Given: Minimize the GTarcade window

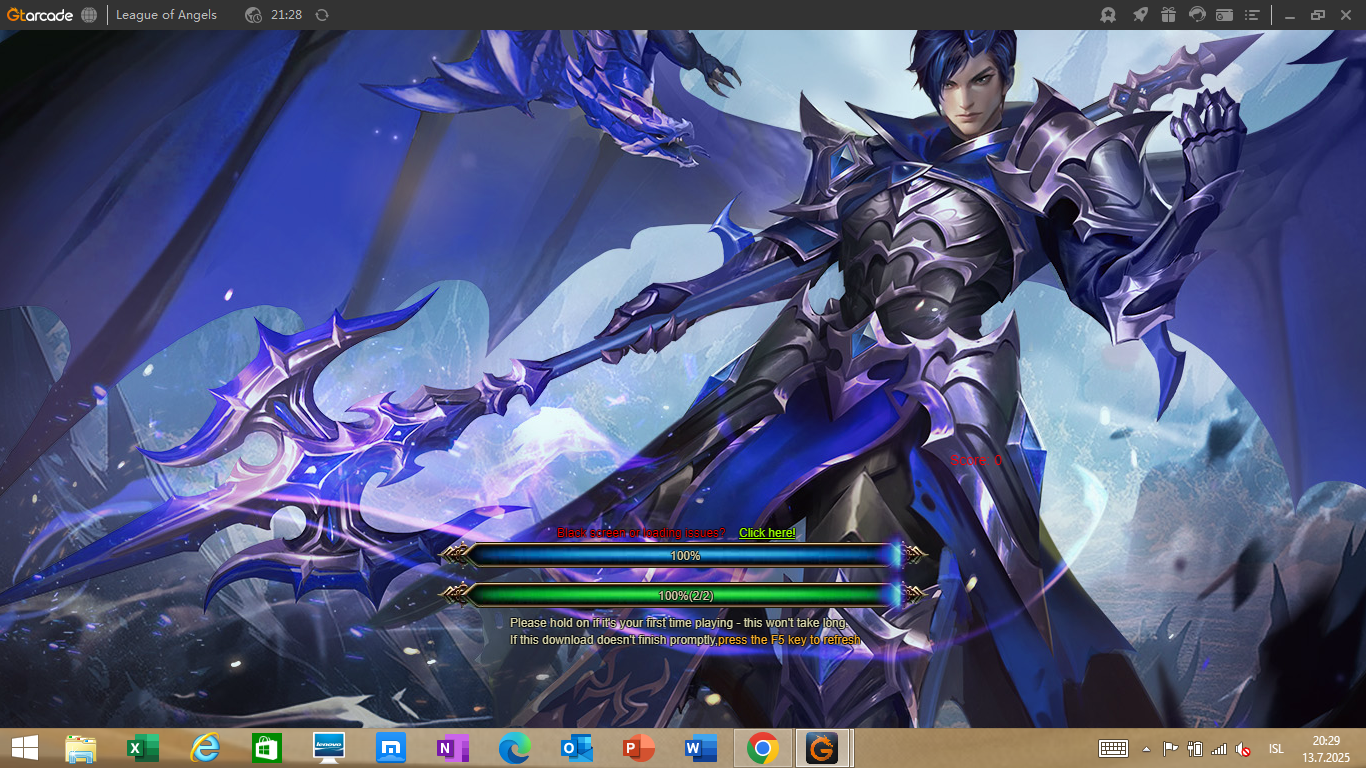Looking at the screenshot, I should (x=1290, y=15).
